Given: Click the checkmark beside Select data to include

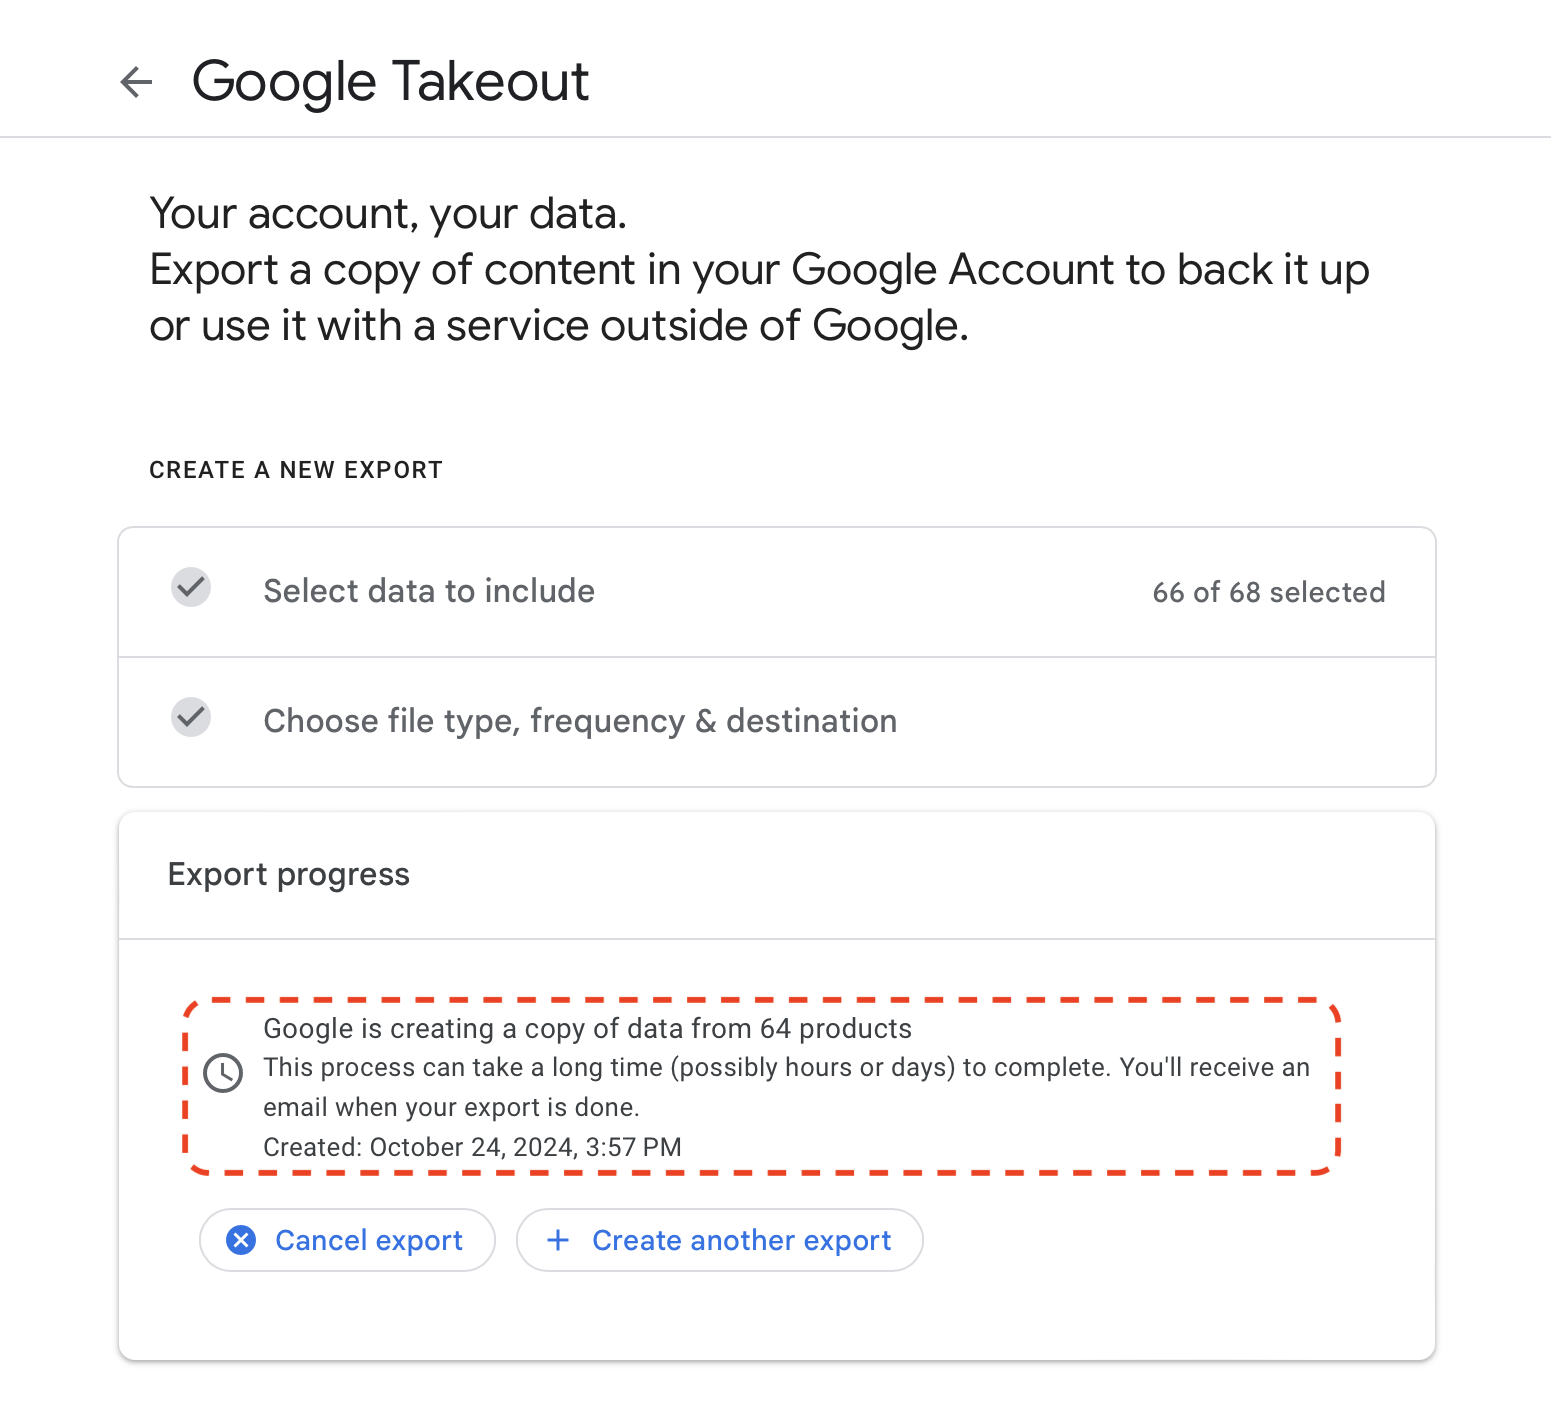Looking at the screenshot, I should [191, 588].
